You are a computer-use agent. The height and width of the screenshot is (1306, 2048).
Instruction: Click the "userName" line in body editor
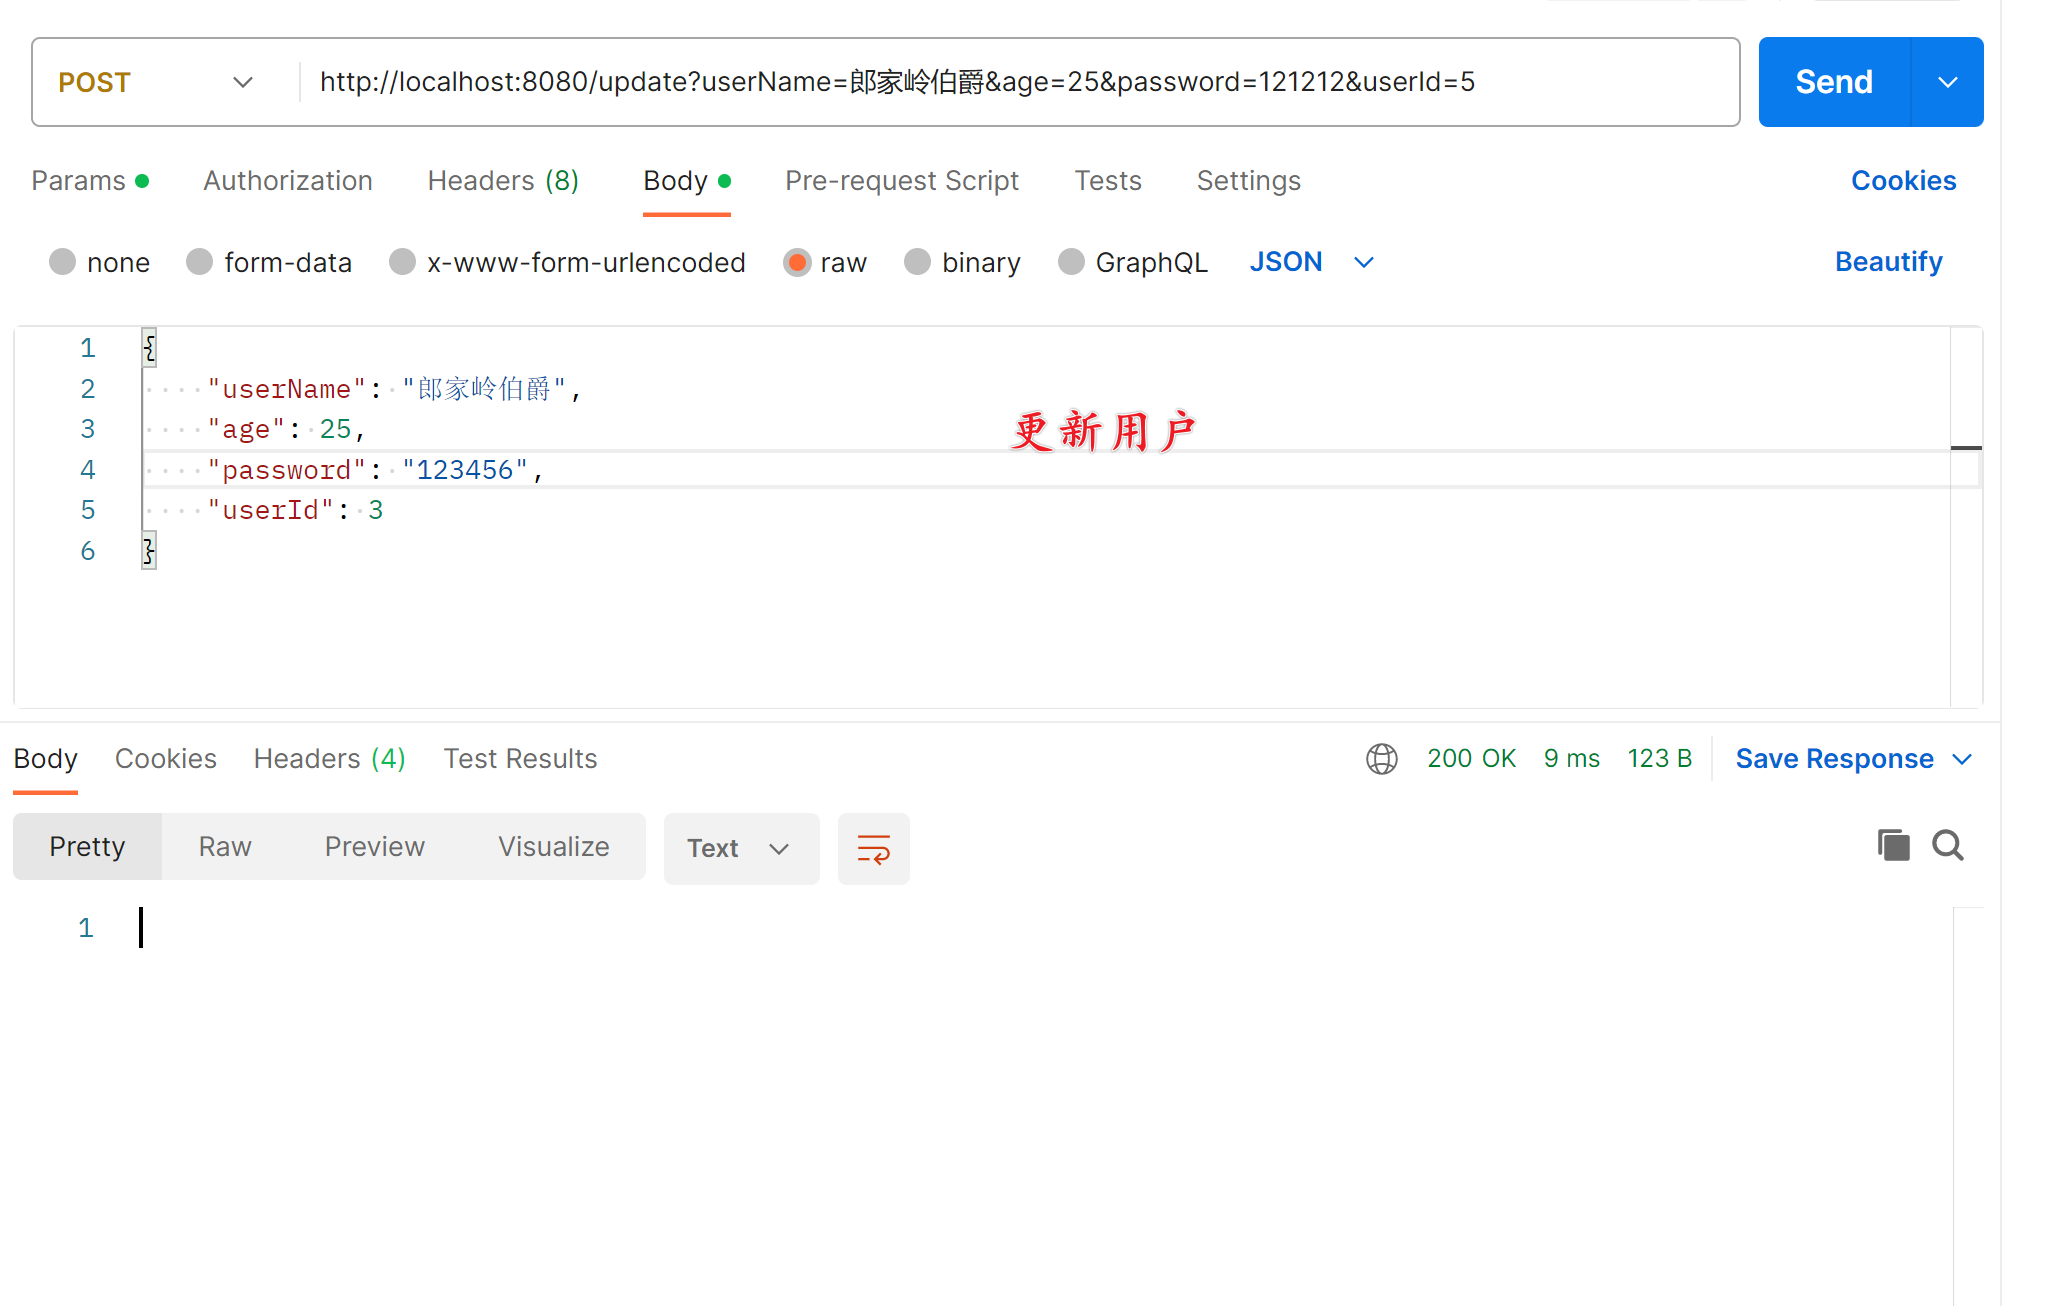[x=394, y=389]
